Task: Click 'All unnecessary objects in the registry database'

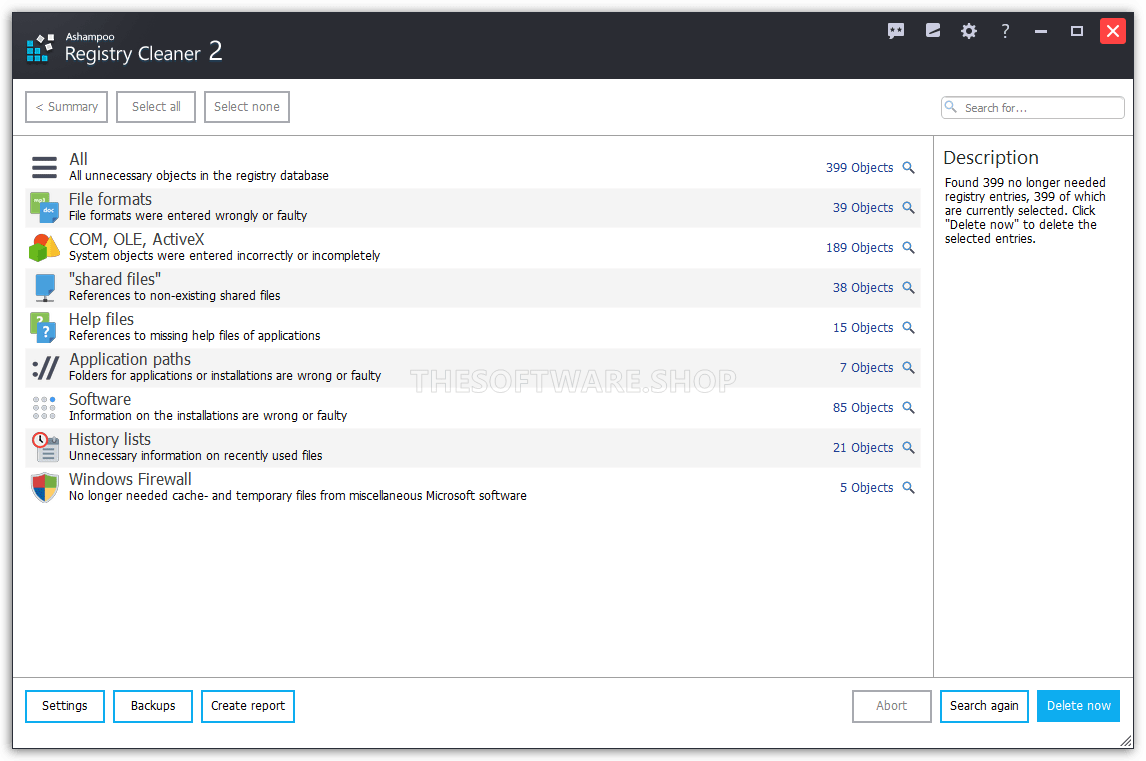Action: 199,175
